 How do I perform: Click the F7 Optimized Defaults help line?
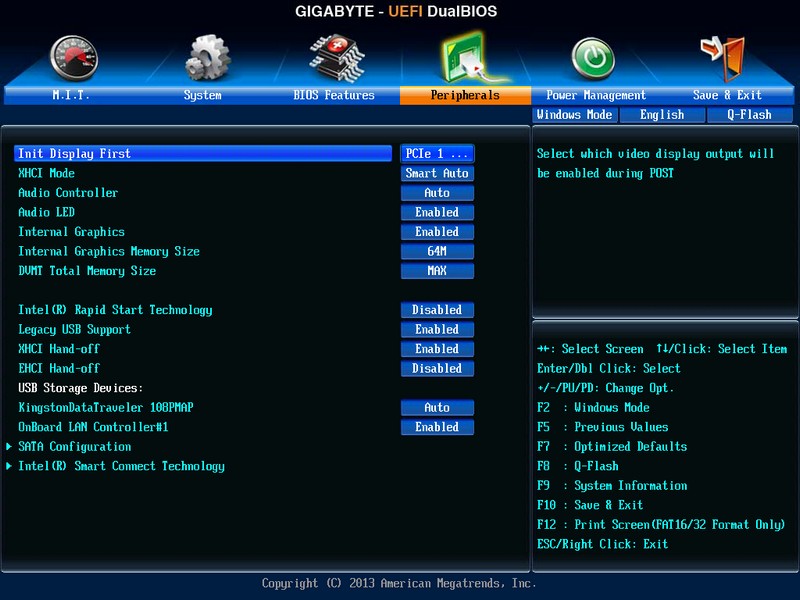pos(612,446)
